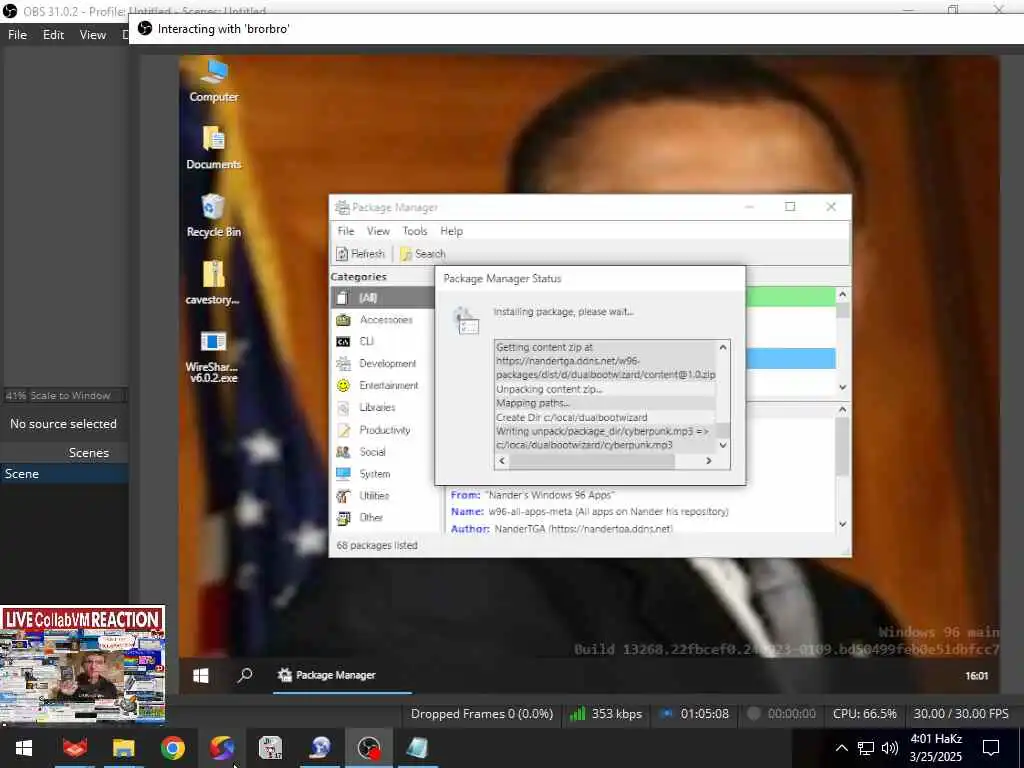Click the install log horizontal scrollbar thumb
This screenshot has width=1024, height=768.
click(x=592, y=461)
